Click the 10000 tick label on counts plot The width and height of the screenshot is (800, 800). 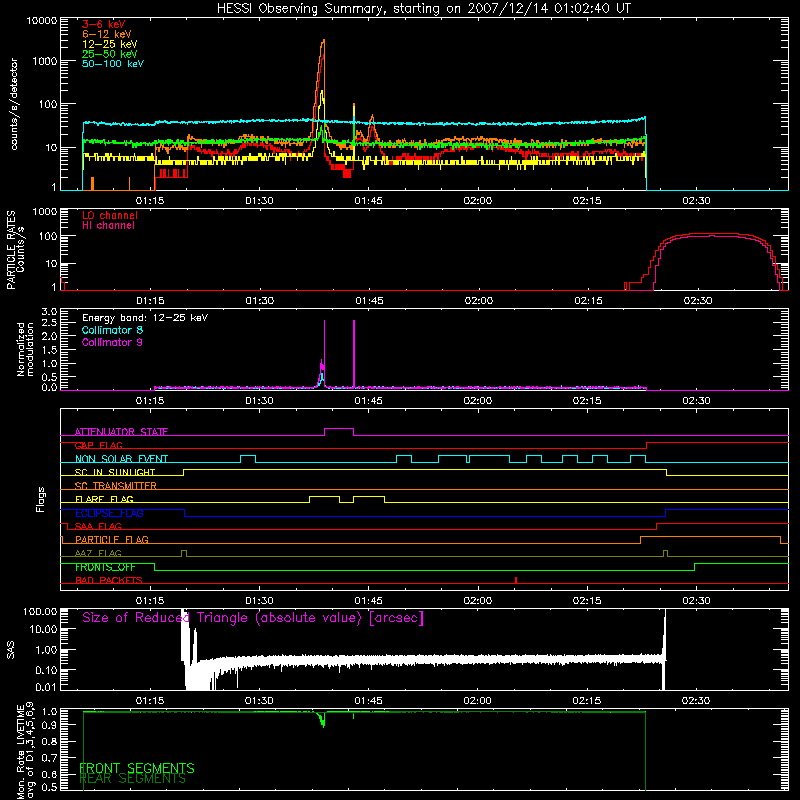[x=42, y=20]
